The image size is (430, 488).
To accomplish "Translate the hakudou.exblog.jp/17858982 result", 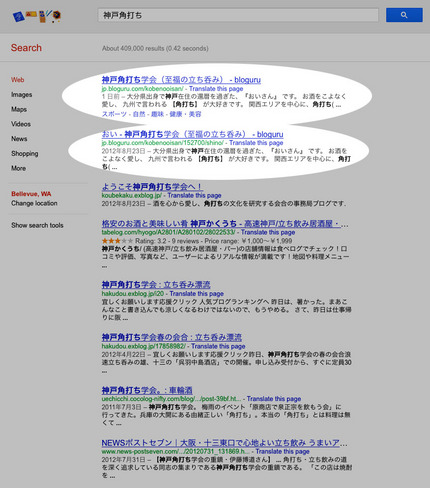I will point(218,346).
